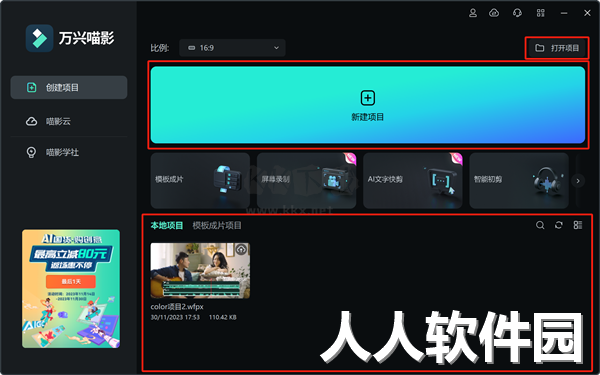This screenshot has width=600, height=375.
Task: Open the cloud download icon in title bar
Action: (x=494, y=13)
